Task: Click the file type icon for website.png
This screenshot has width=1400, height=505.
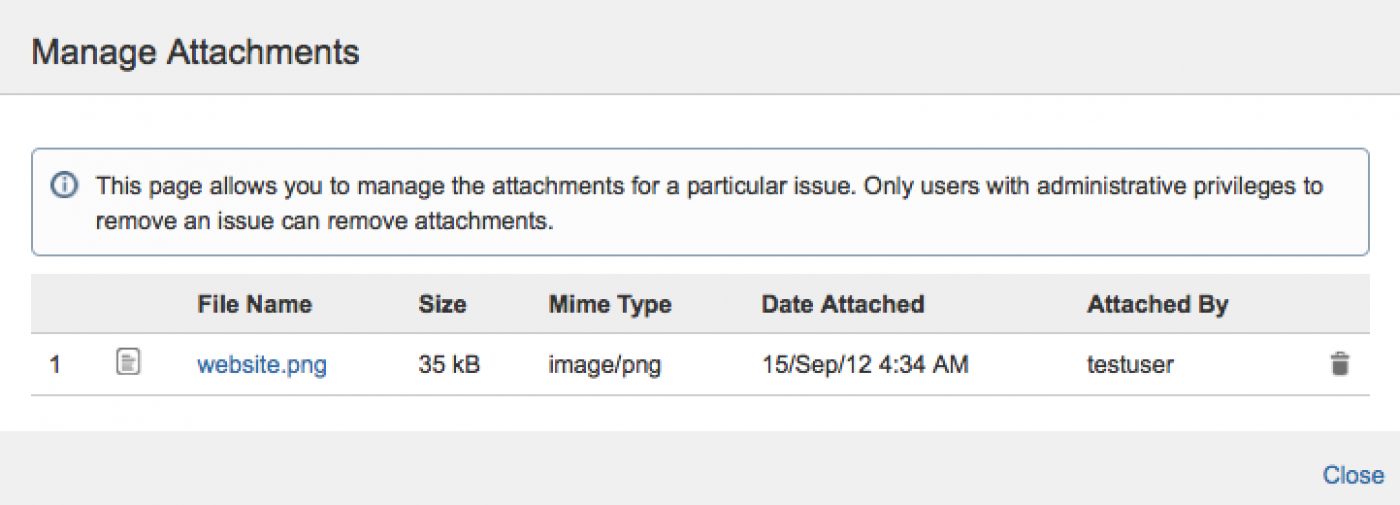Action: [127, 363]
